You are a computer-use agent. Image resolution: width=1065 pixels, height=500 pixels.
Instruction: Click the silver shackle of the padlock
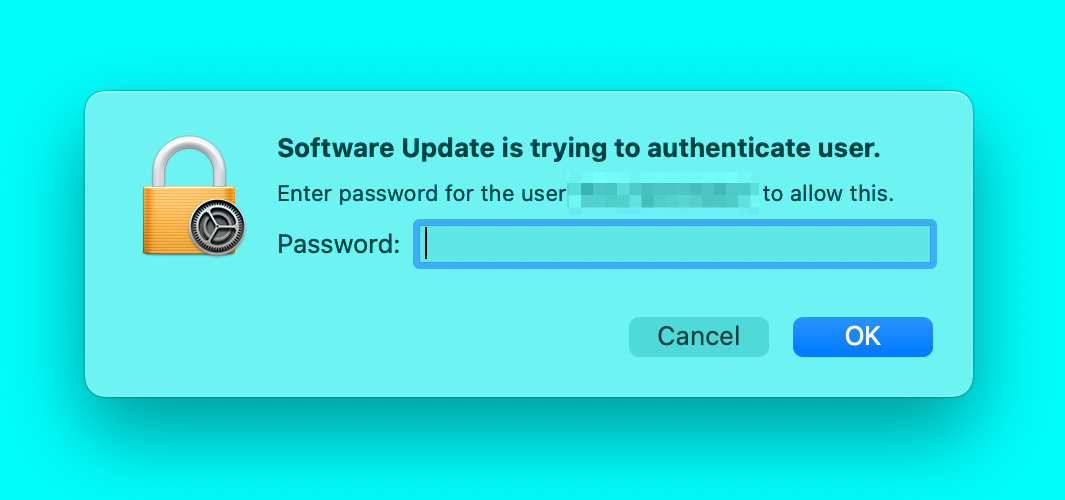tap(189, 162)
